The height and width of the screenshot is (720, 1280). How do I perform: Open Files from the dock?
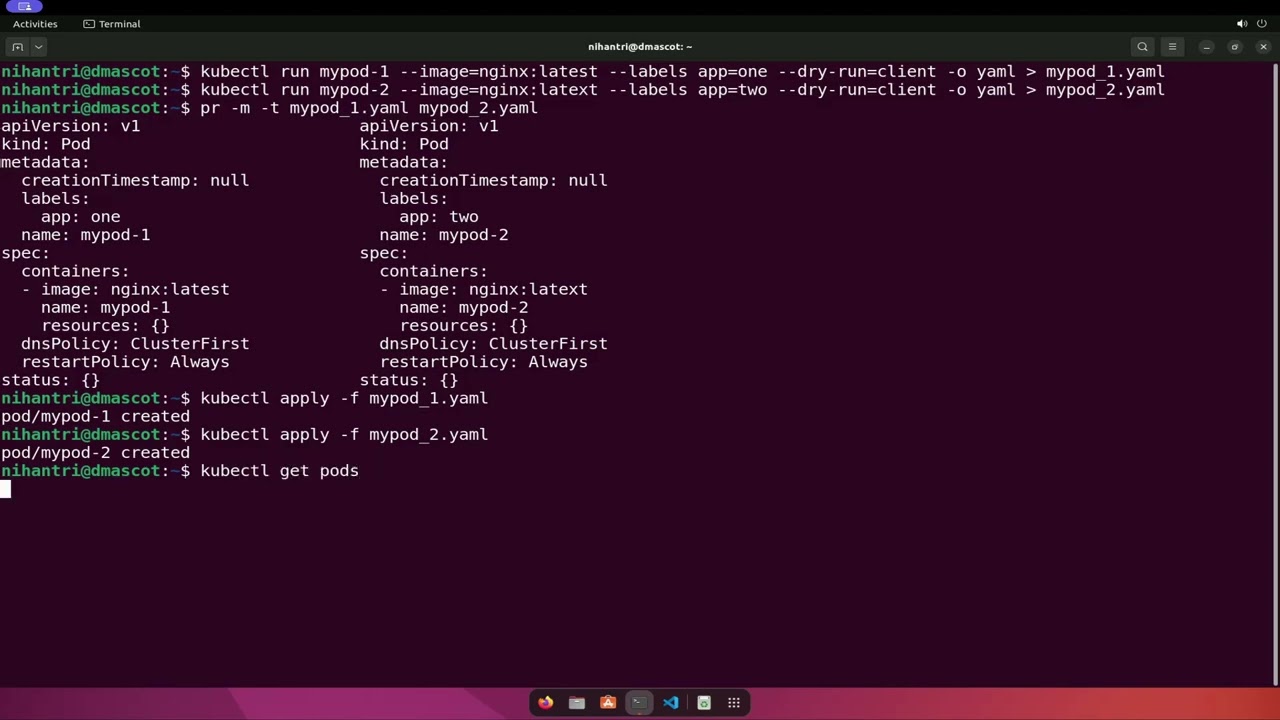tap(577, 703)
